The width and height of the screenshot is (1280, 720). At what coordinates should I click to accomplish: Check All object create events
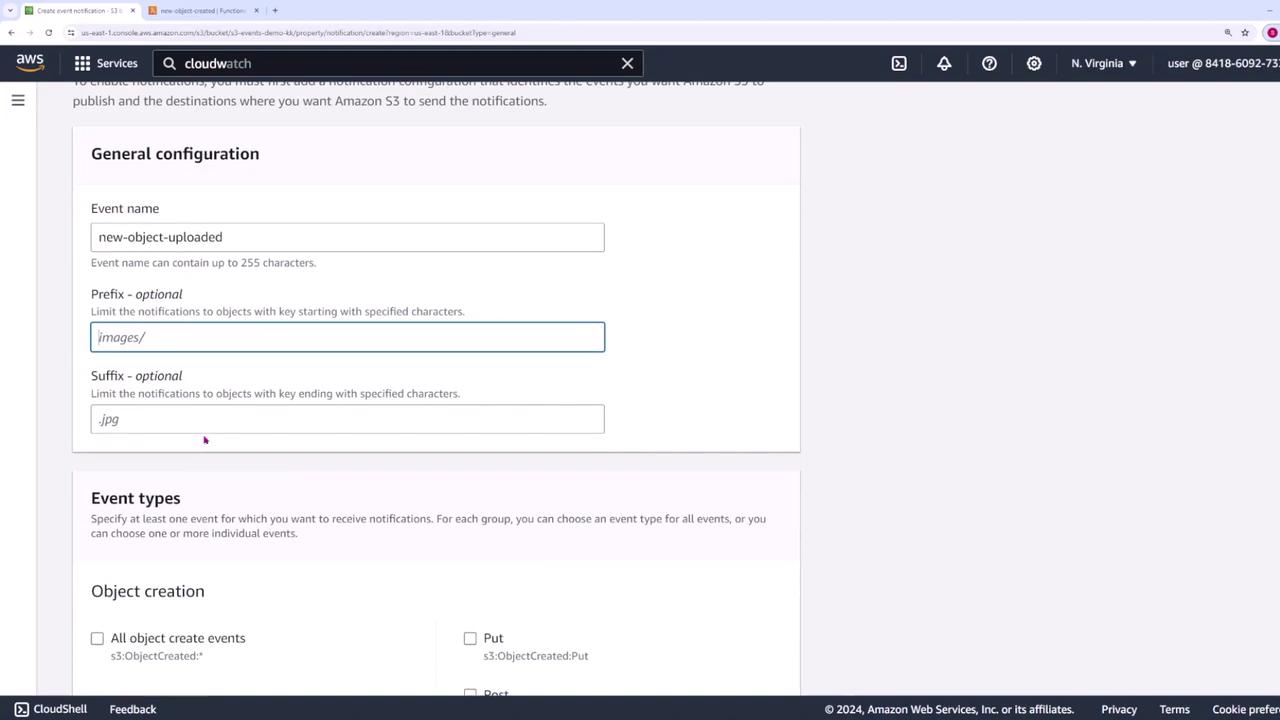coord(97,638)
